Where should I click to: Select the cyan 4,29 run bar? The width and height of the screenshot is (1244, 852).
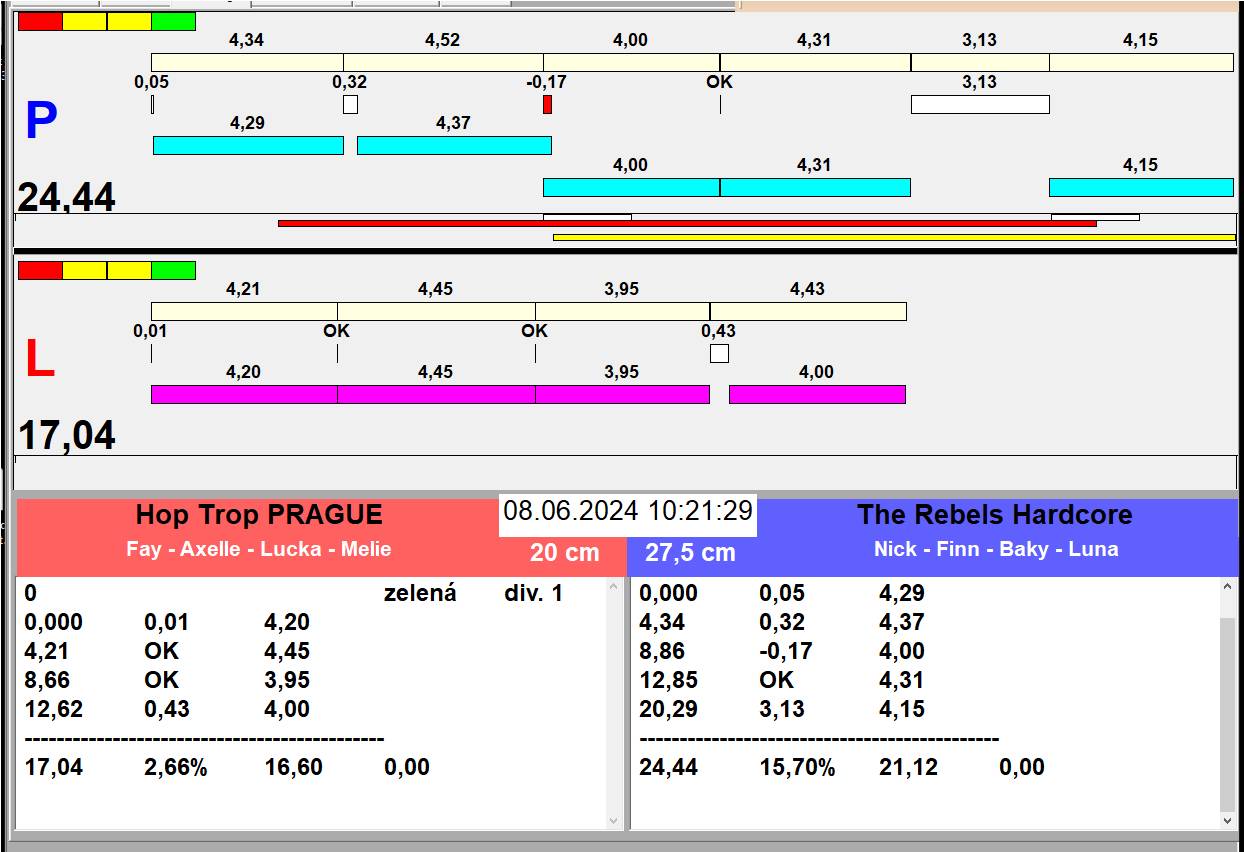point(248,145)
